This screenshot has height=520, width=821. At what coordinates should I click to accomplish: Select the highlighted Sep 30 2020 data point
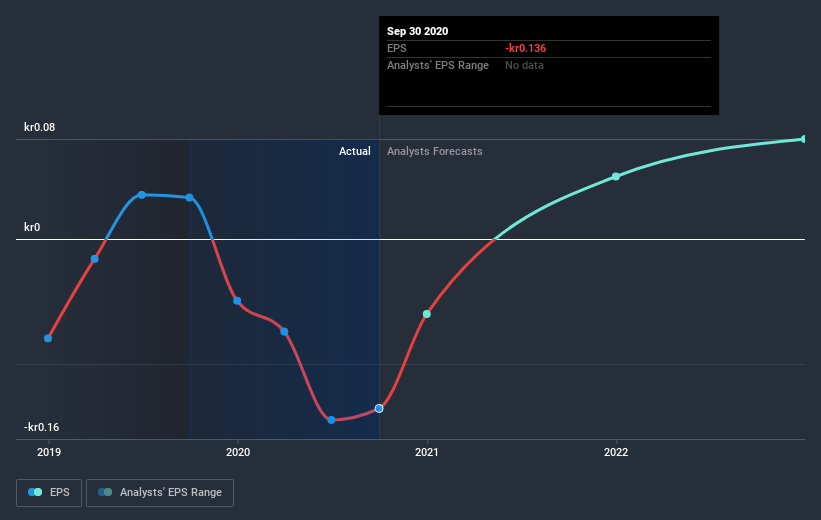click(x=379, y=408)
